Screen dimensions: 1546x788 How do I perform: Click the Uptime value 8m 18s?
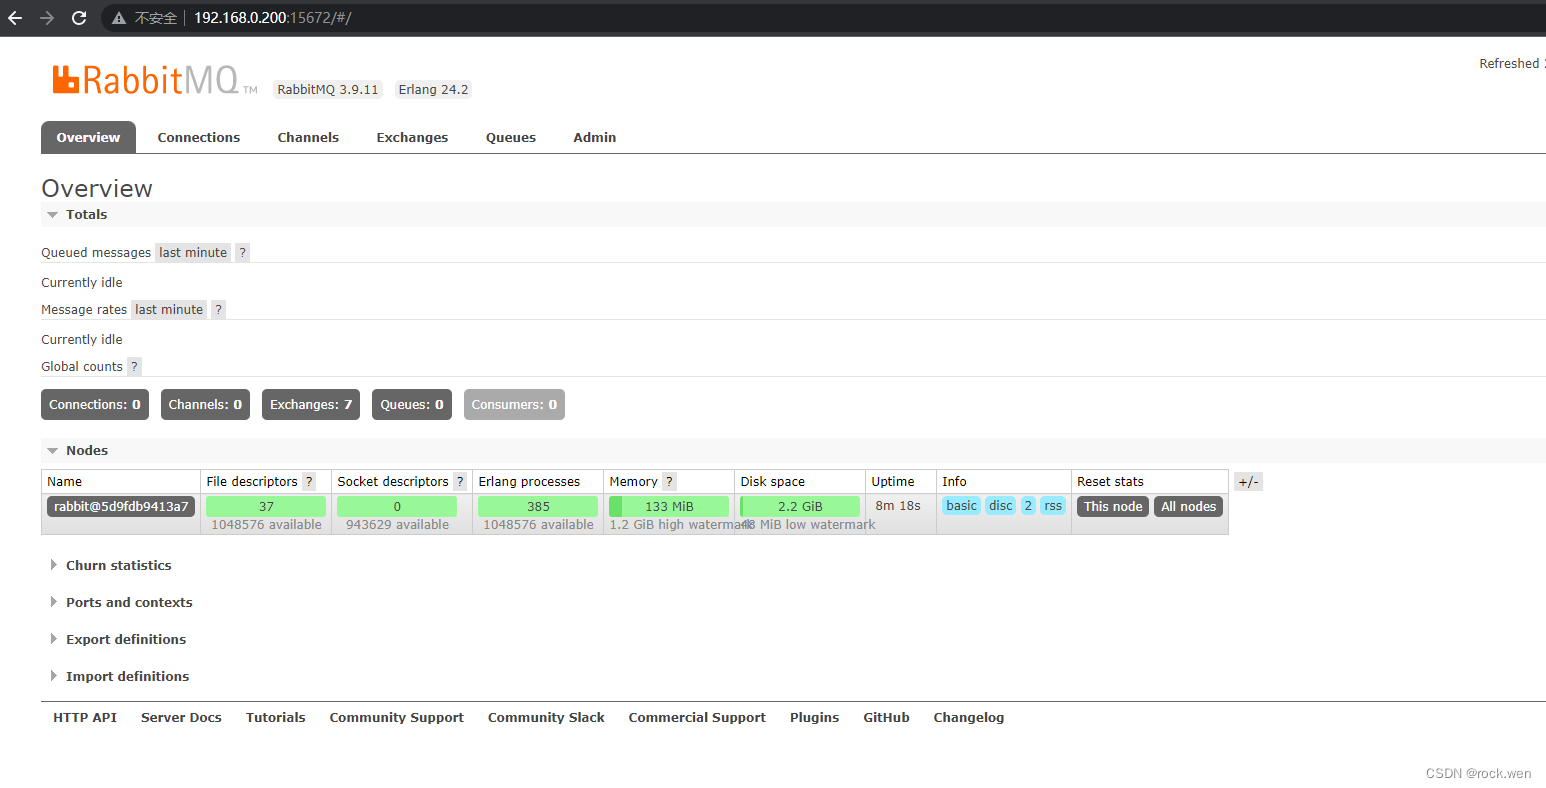[x=898, y=506]
